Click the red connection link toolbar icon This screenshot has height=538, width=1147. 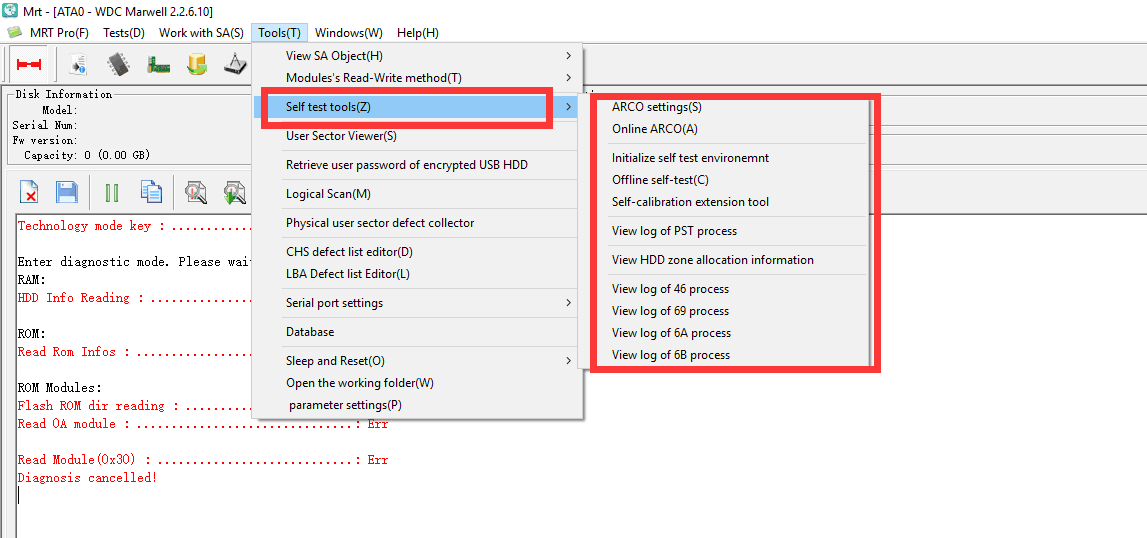tap(29, 64)
